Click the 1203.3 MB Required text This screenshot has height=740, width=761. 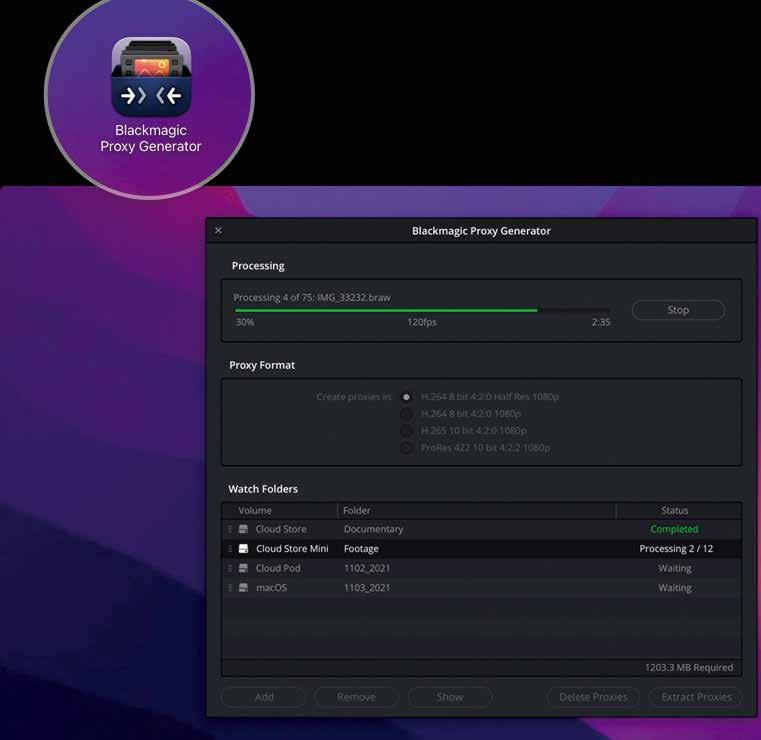(689, 667)
